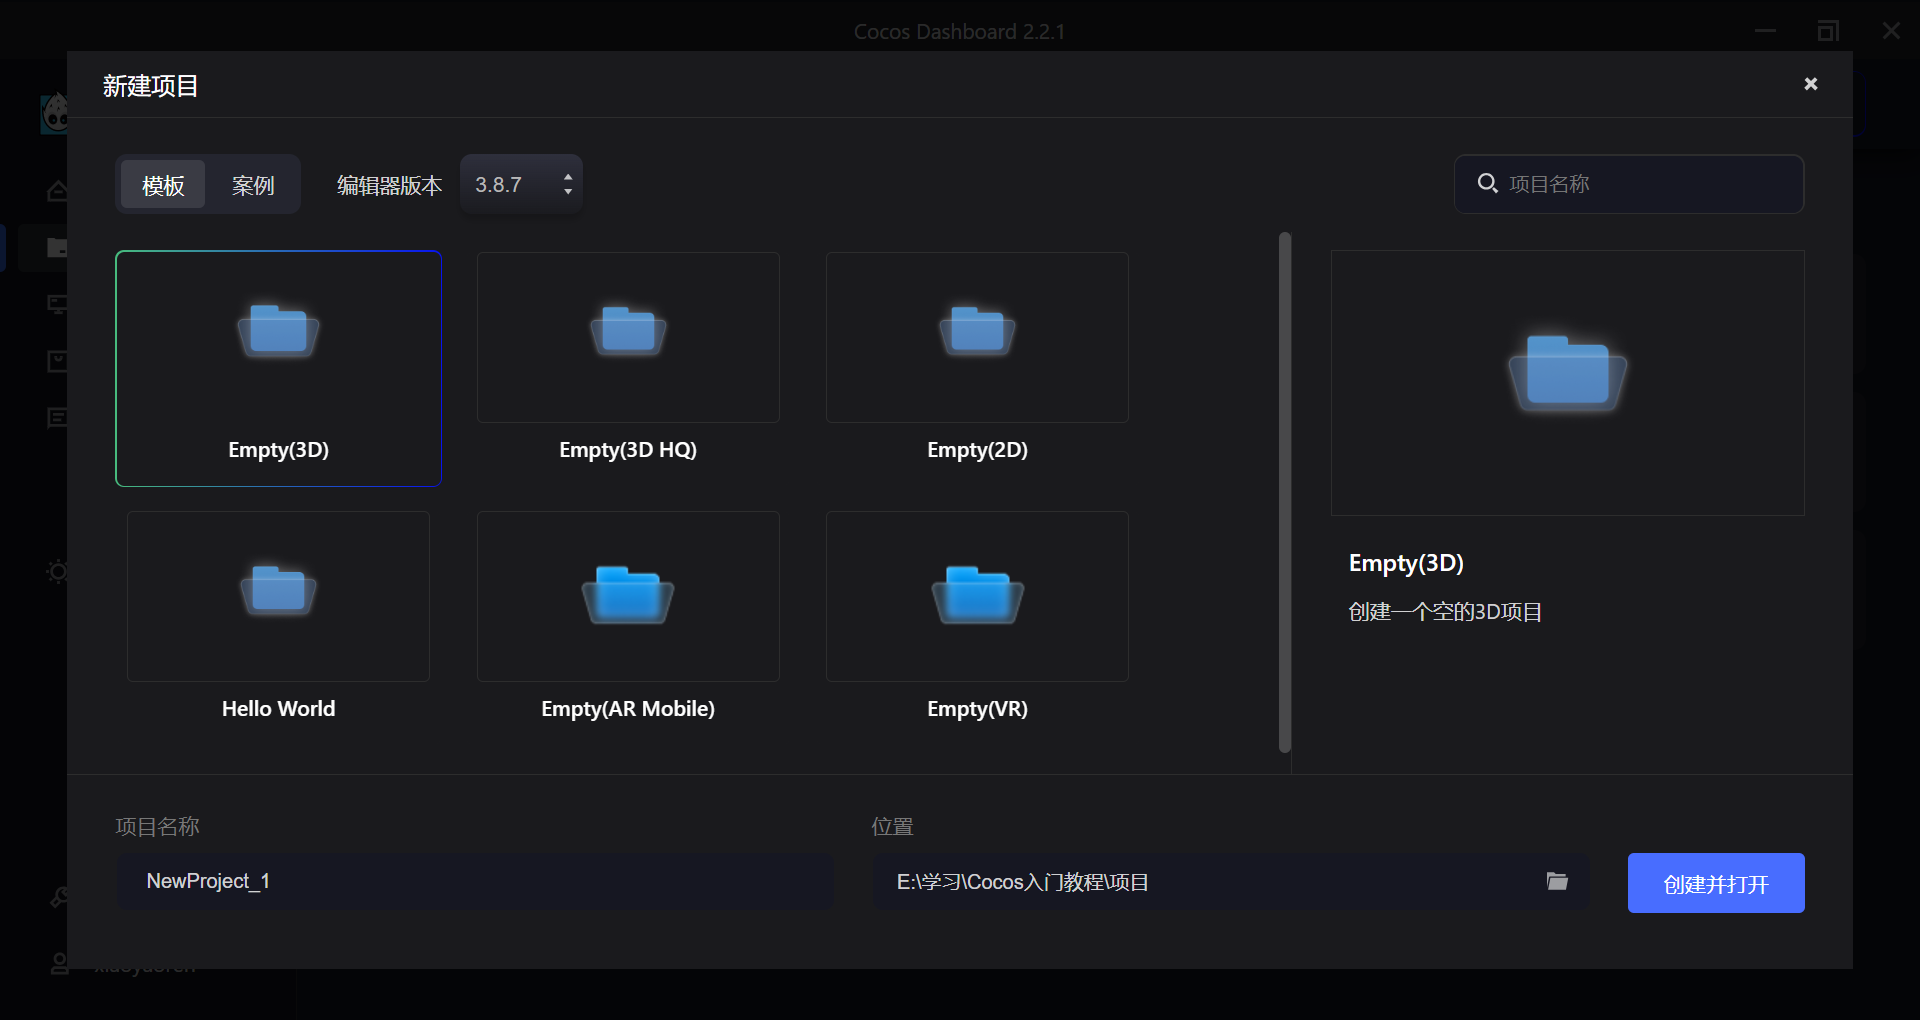Choose the Empty(AR Mobile) template folder icon
This screenshot has width=1920, height=1020.
click(x=628, y=595)
